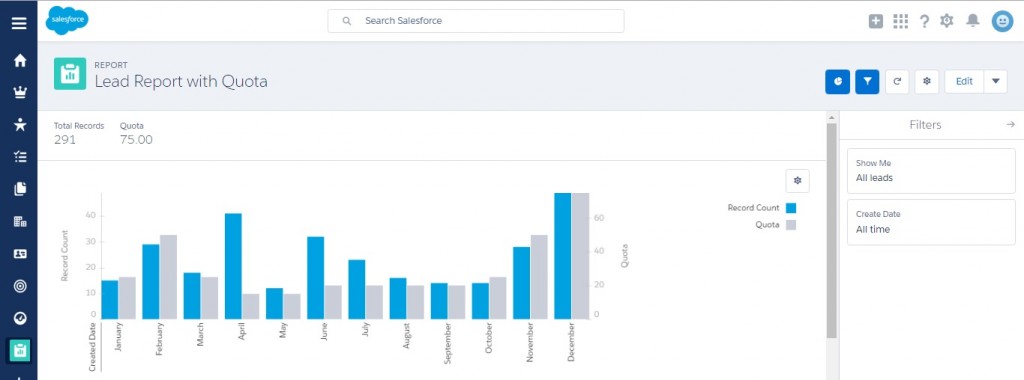Open the Contacts card sidebar icon
Screen dimensions: 1024x380
coord(20,253)
